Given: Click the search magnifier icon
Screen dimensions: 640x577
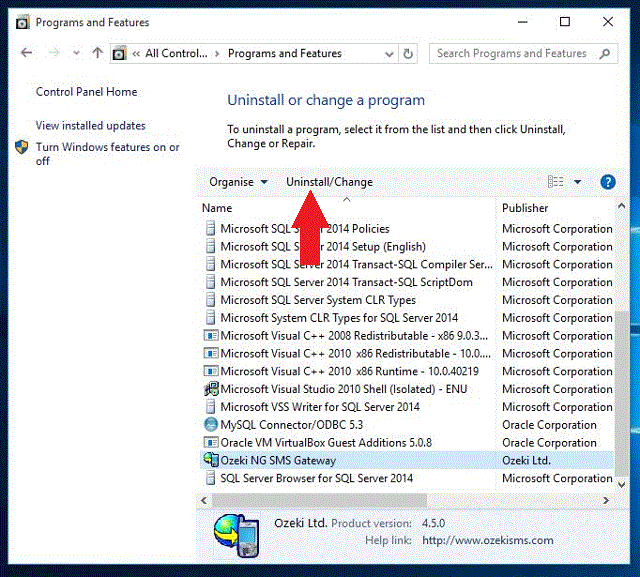Looking at the screenshot, I should (x=605, y=53).
